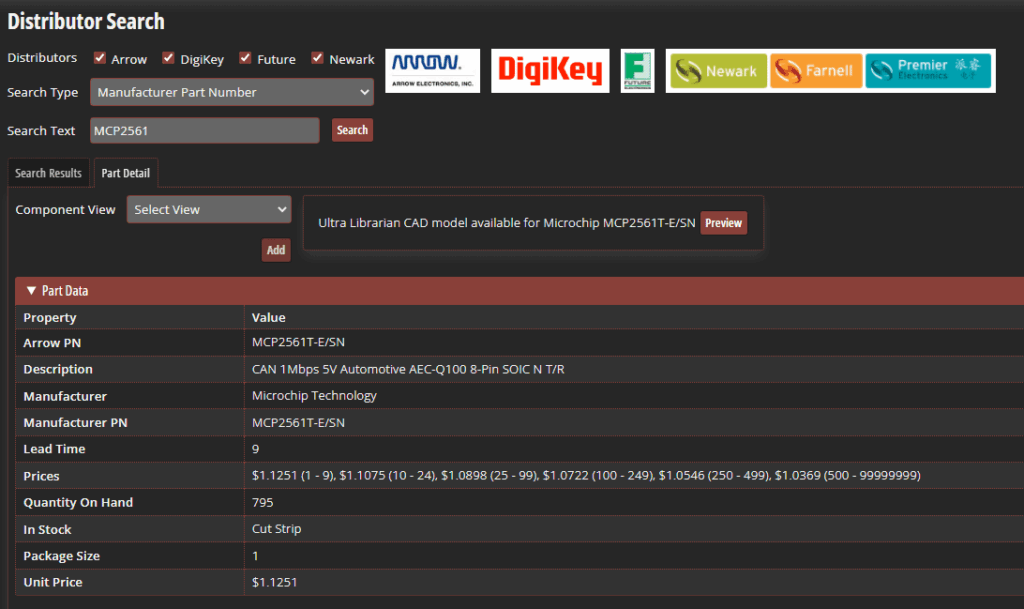Click the Cut Strip value

point(277,529)
